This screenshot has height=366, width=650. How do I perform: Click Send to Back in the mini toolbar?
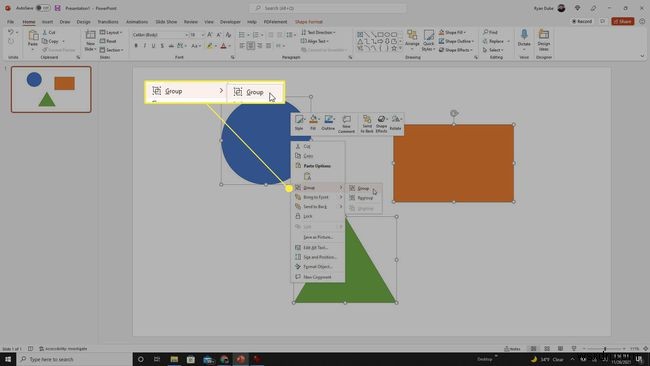click(x=367, y=124)
